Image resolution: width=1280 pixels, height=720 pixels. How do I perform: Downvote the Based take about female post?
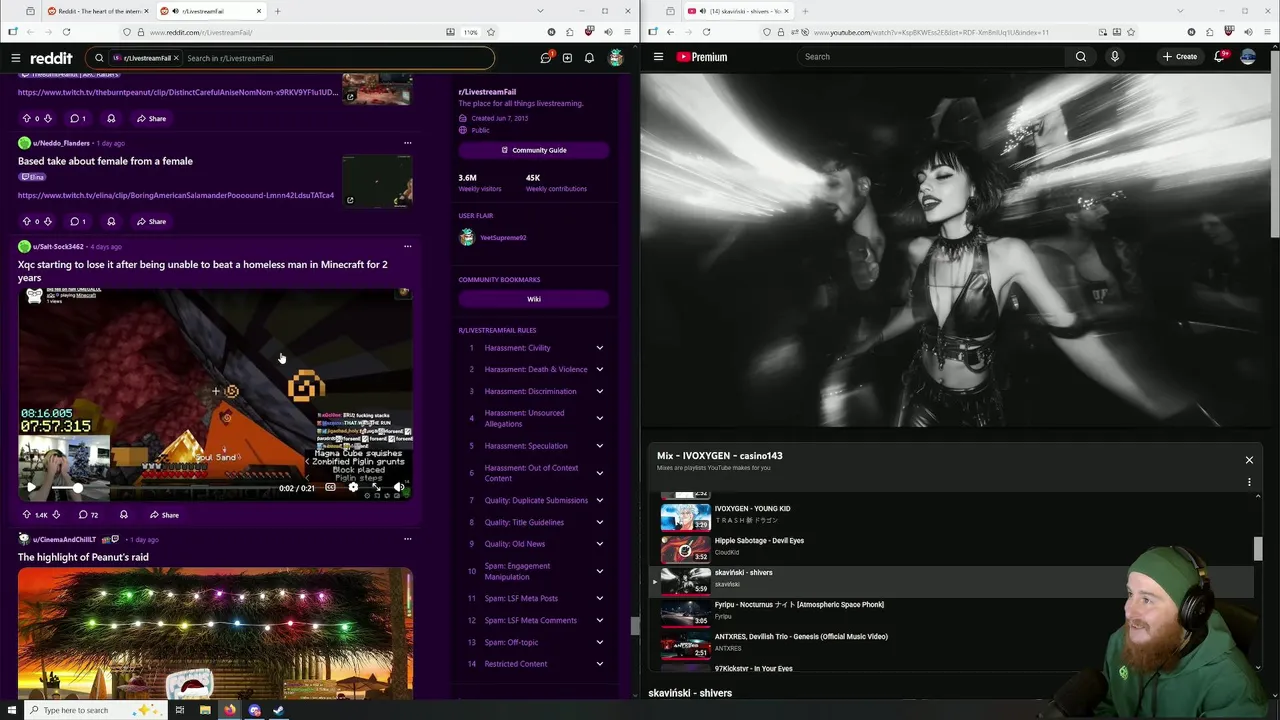tap(48, 221)
